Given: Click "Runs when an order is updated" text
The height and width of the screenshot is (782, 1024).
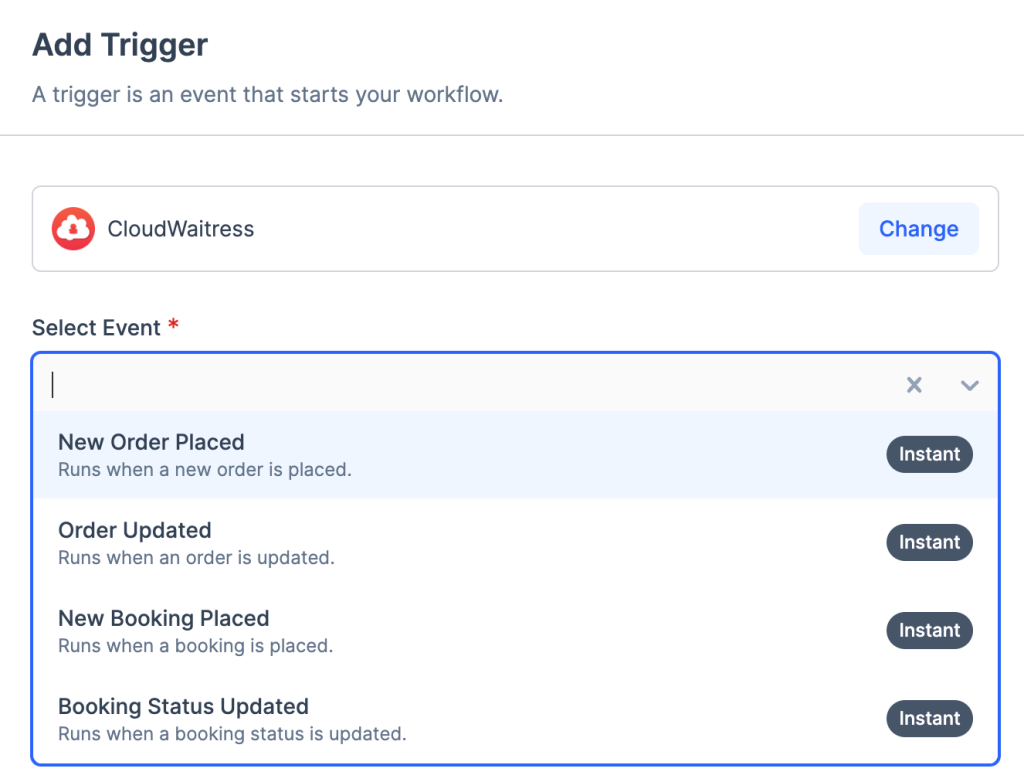Looking at the screenshot, I should pos(196,557).
